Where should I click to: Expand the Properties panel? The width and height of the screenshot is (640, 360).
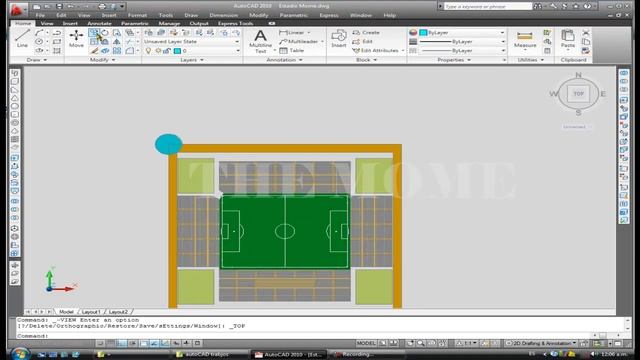point(454,60)
